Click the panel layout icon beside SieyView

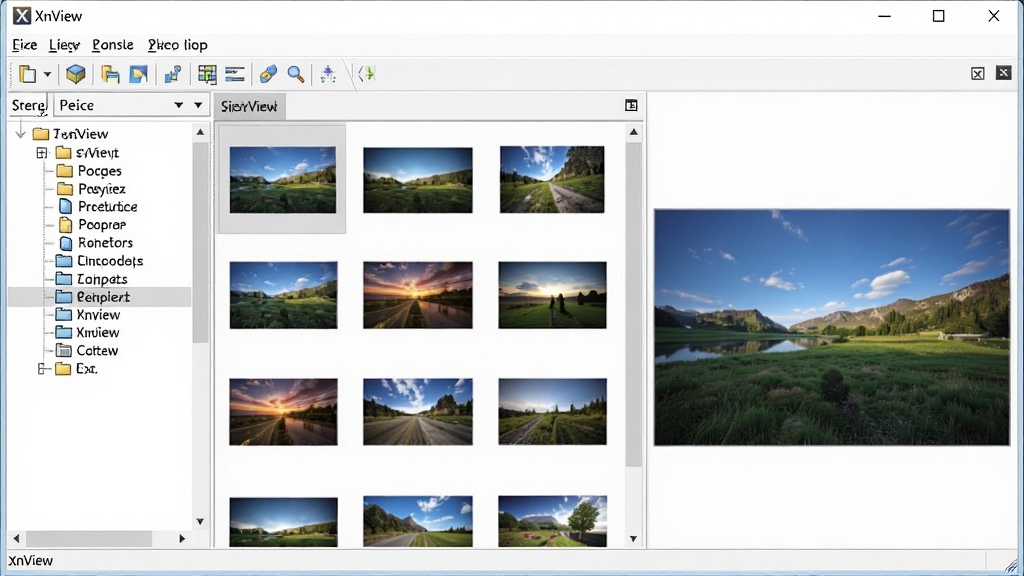(x=631, y=105)
